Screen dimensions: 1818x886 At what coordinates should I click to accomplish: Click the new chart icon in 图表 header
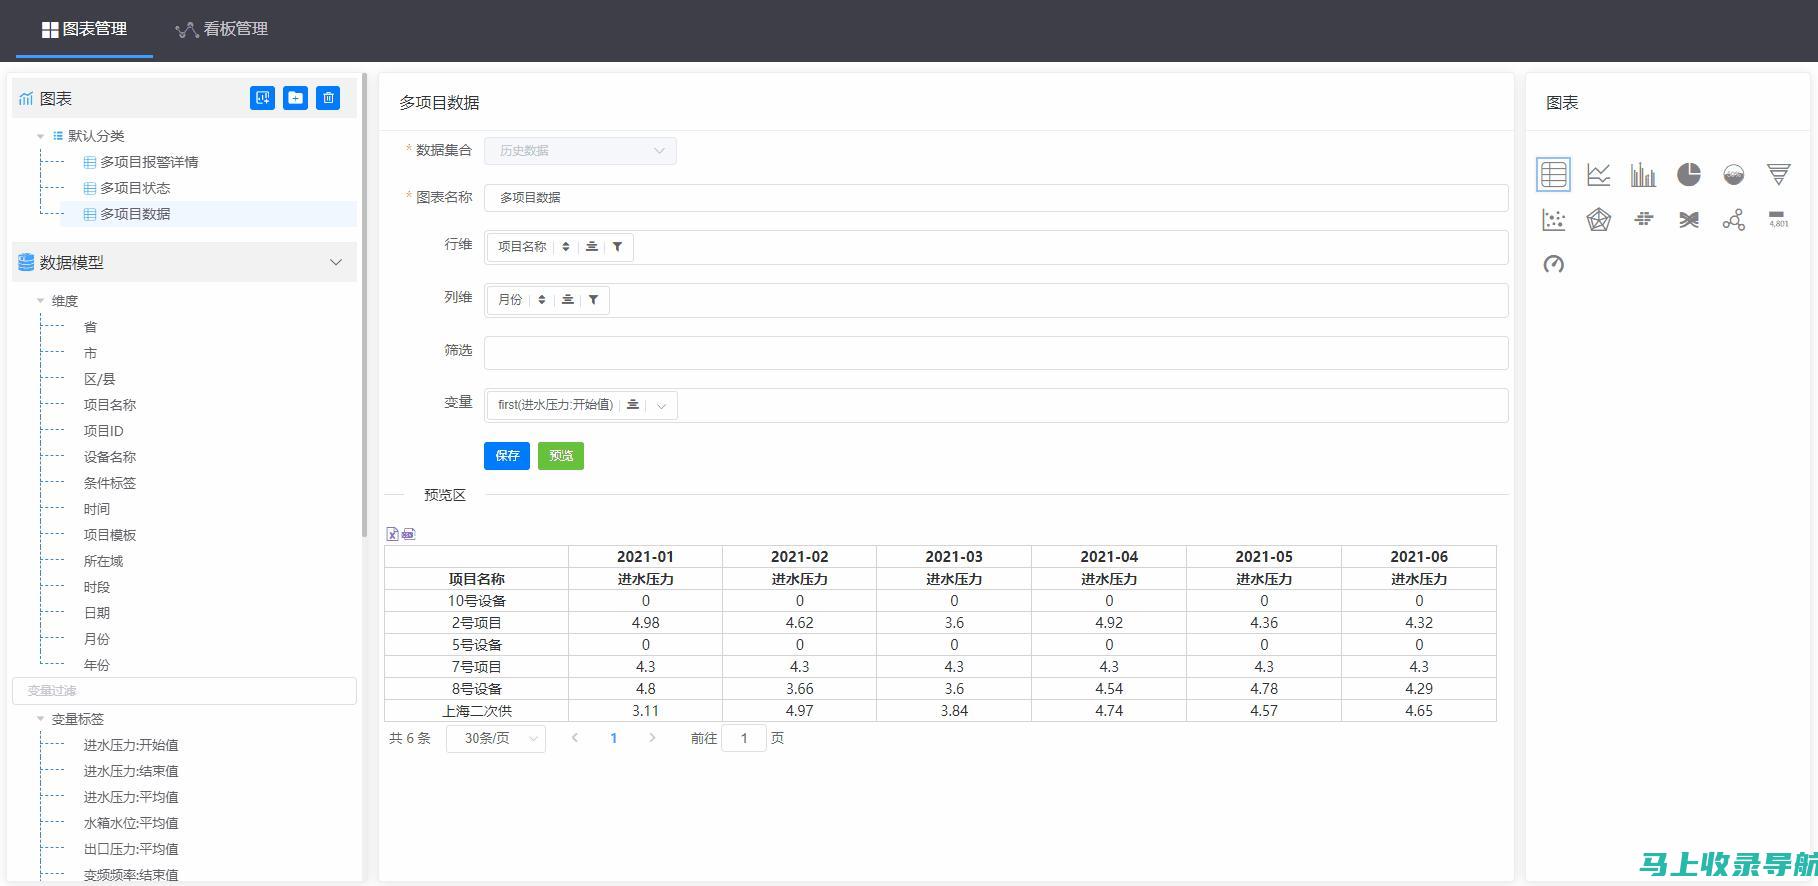click(x=262, y=98)
